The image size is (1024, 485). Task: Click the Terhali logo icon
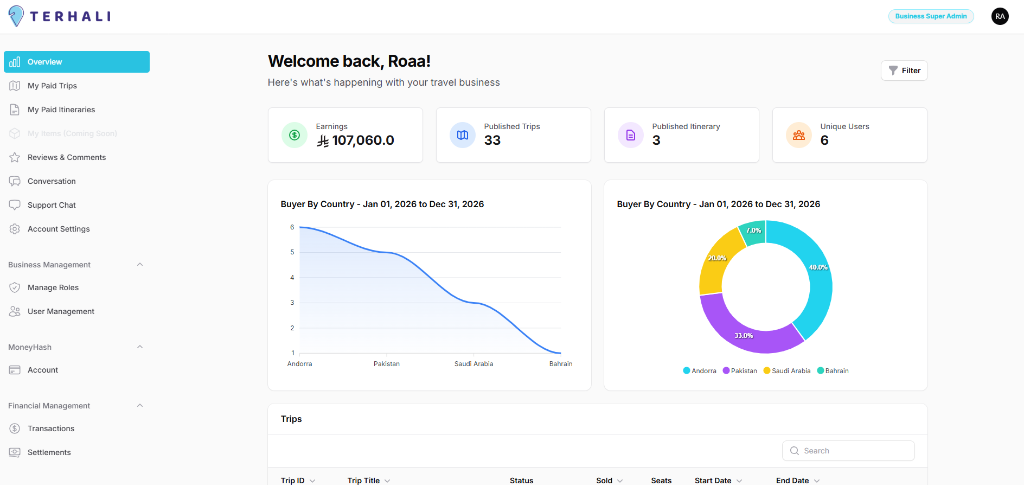pyautogui.click(x=15, y=16)
